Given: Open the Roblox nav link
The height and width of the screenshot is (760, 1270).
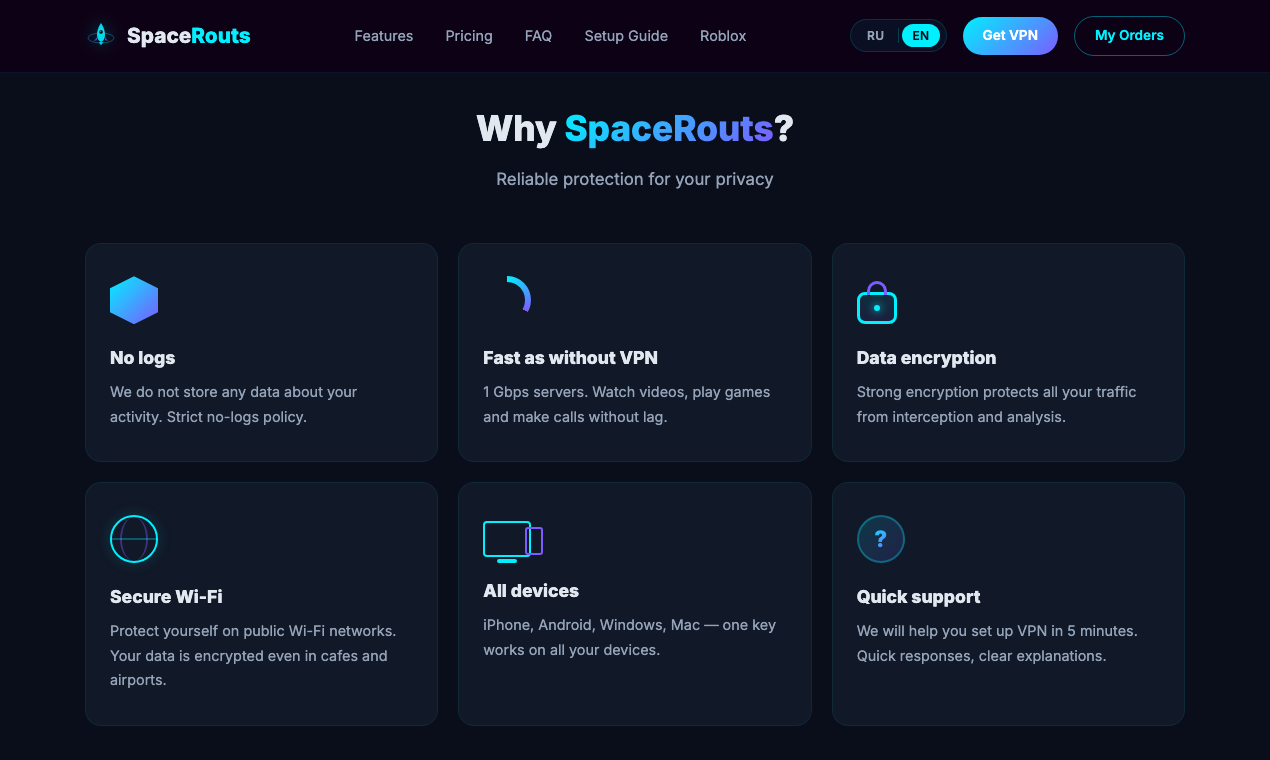Looking at the screenshot, I should (x=723, y=36).
